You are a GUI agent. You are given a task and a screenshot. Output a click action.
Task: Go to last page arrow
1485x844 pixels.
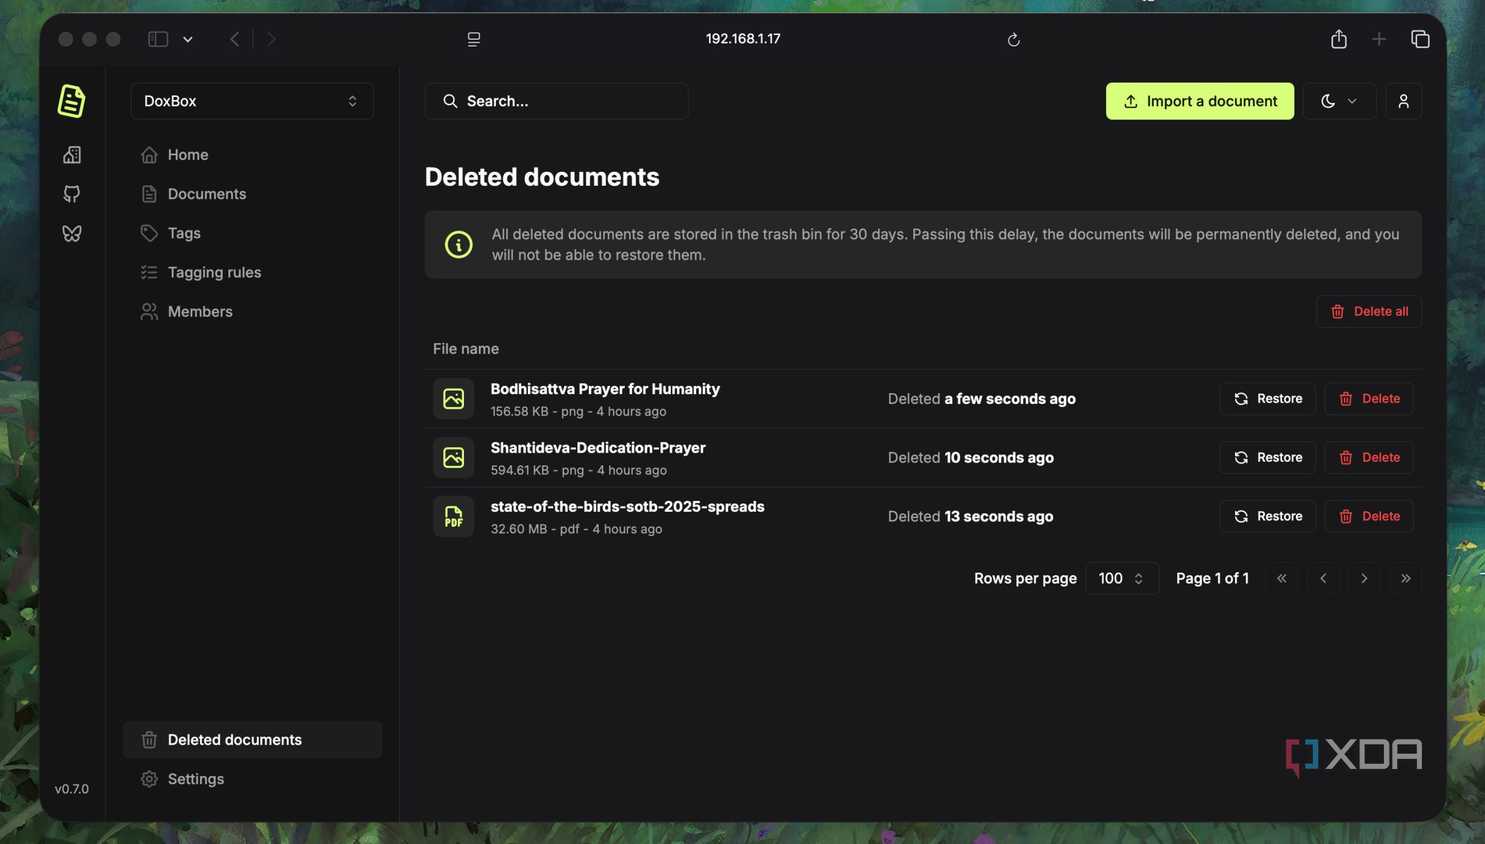(x=1405, y=578)
